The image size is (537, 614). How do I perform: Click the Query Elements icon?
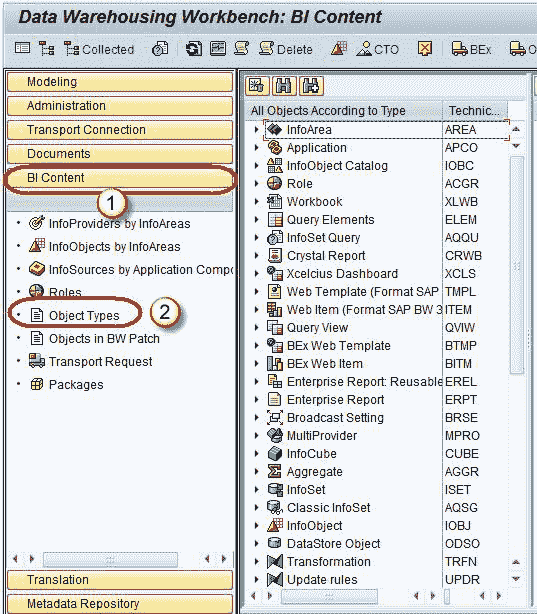[275, 220]
